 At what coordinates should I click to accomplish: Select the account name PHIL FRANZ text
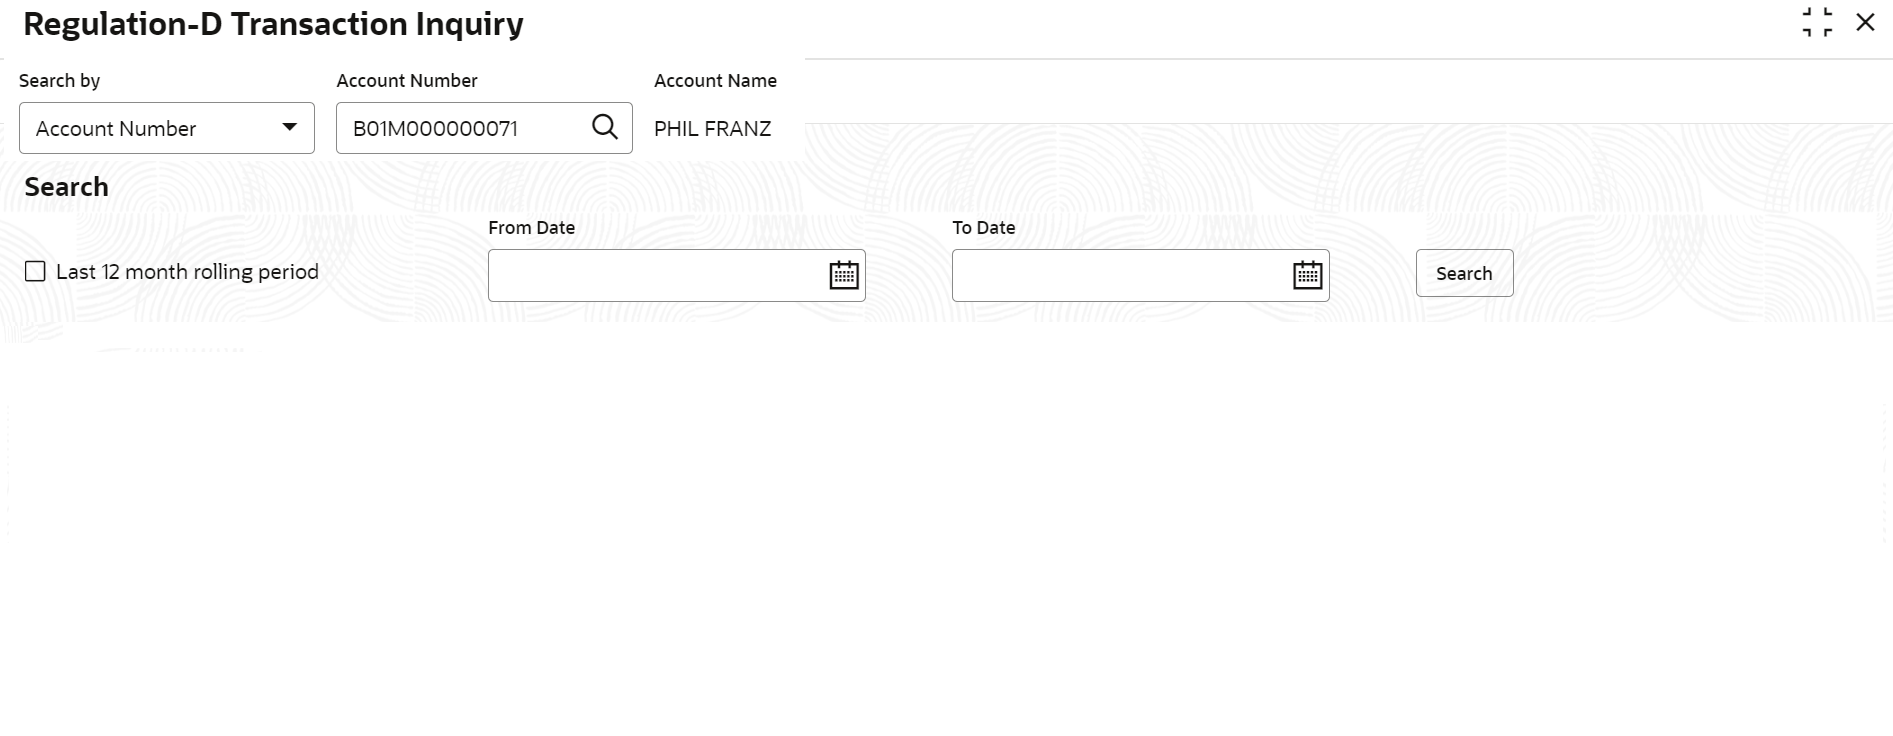[713, 129]
